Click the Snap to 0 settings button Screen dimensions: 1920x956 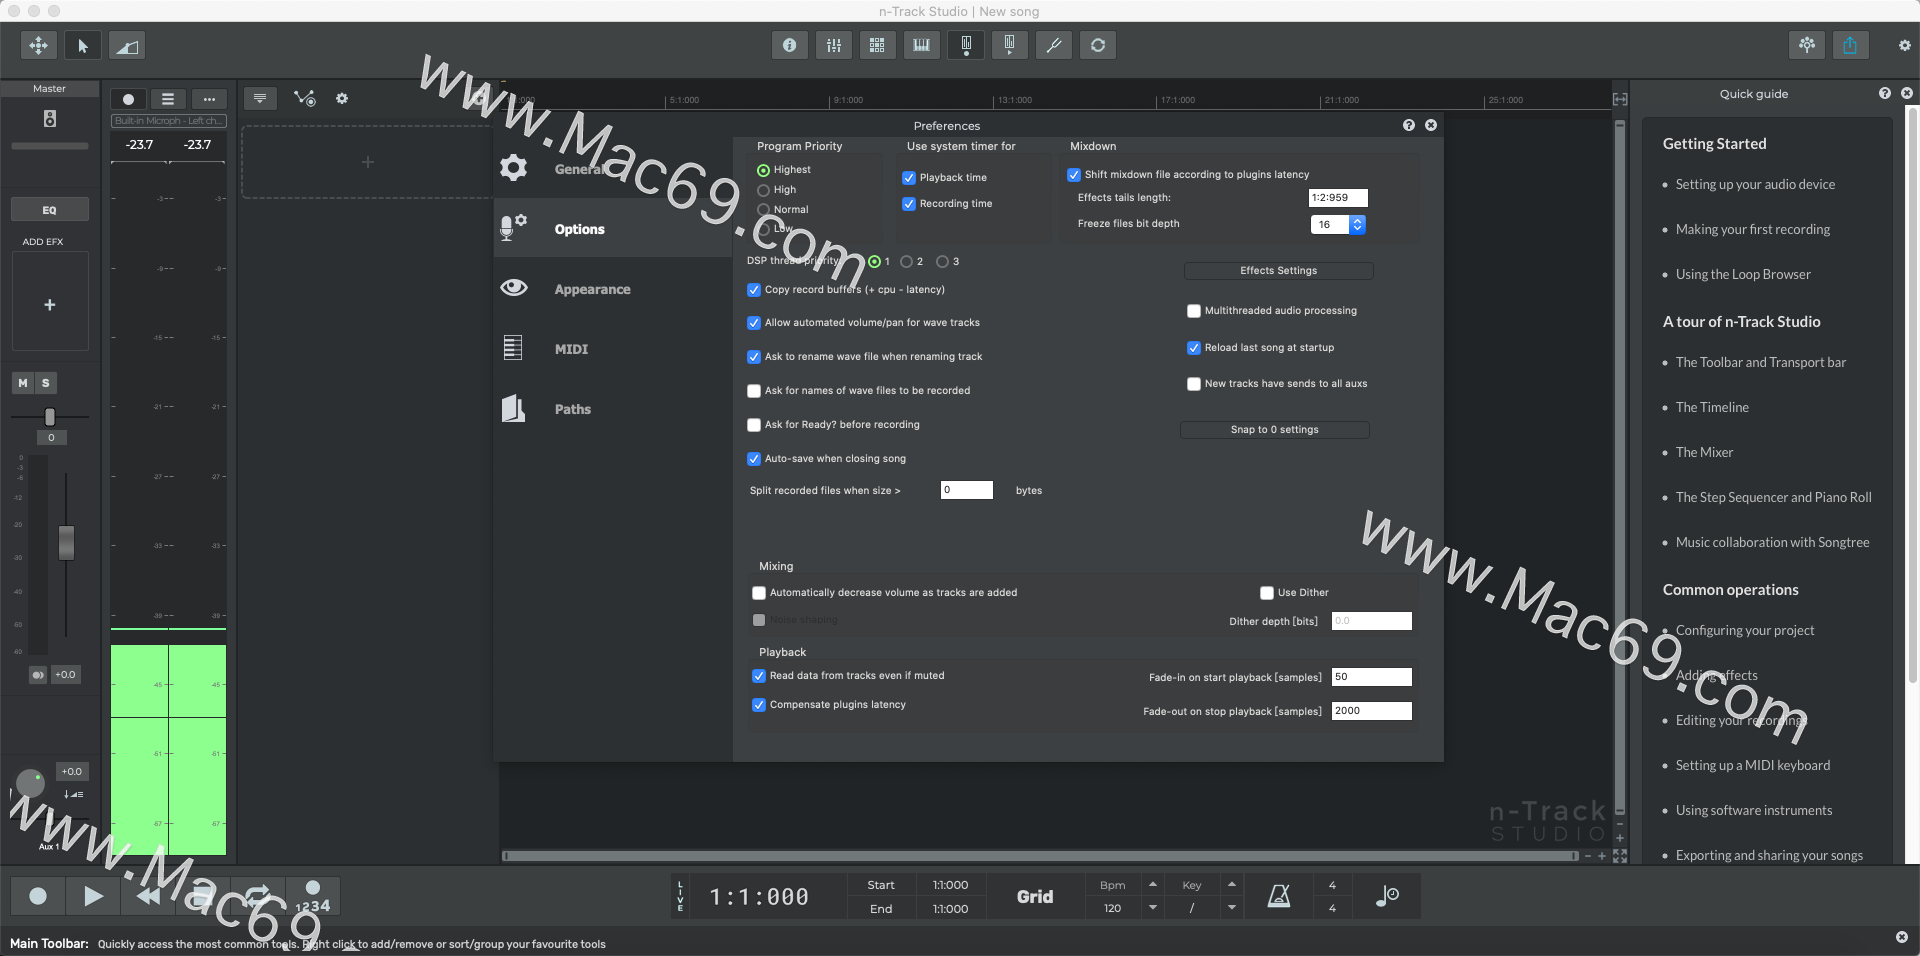pos(1274,430)
